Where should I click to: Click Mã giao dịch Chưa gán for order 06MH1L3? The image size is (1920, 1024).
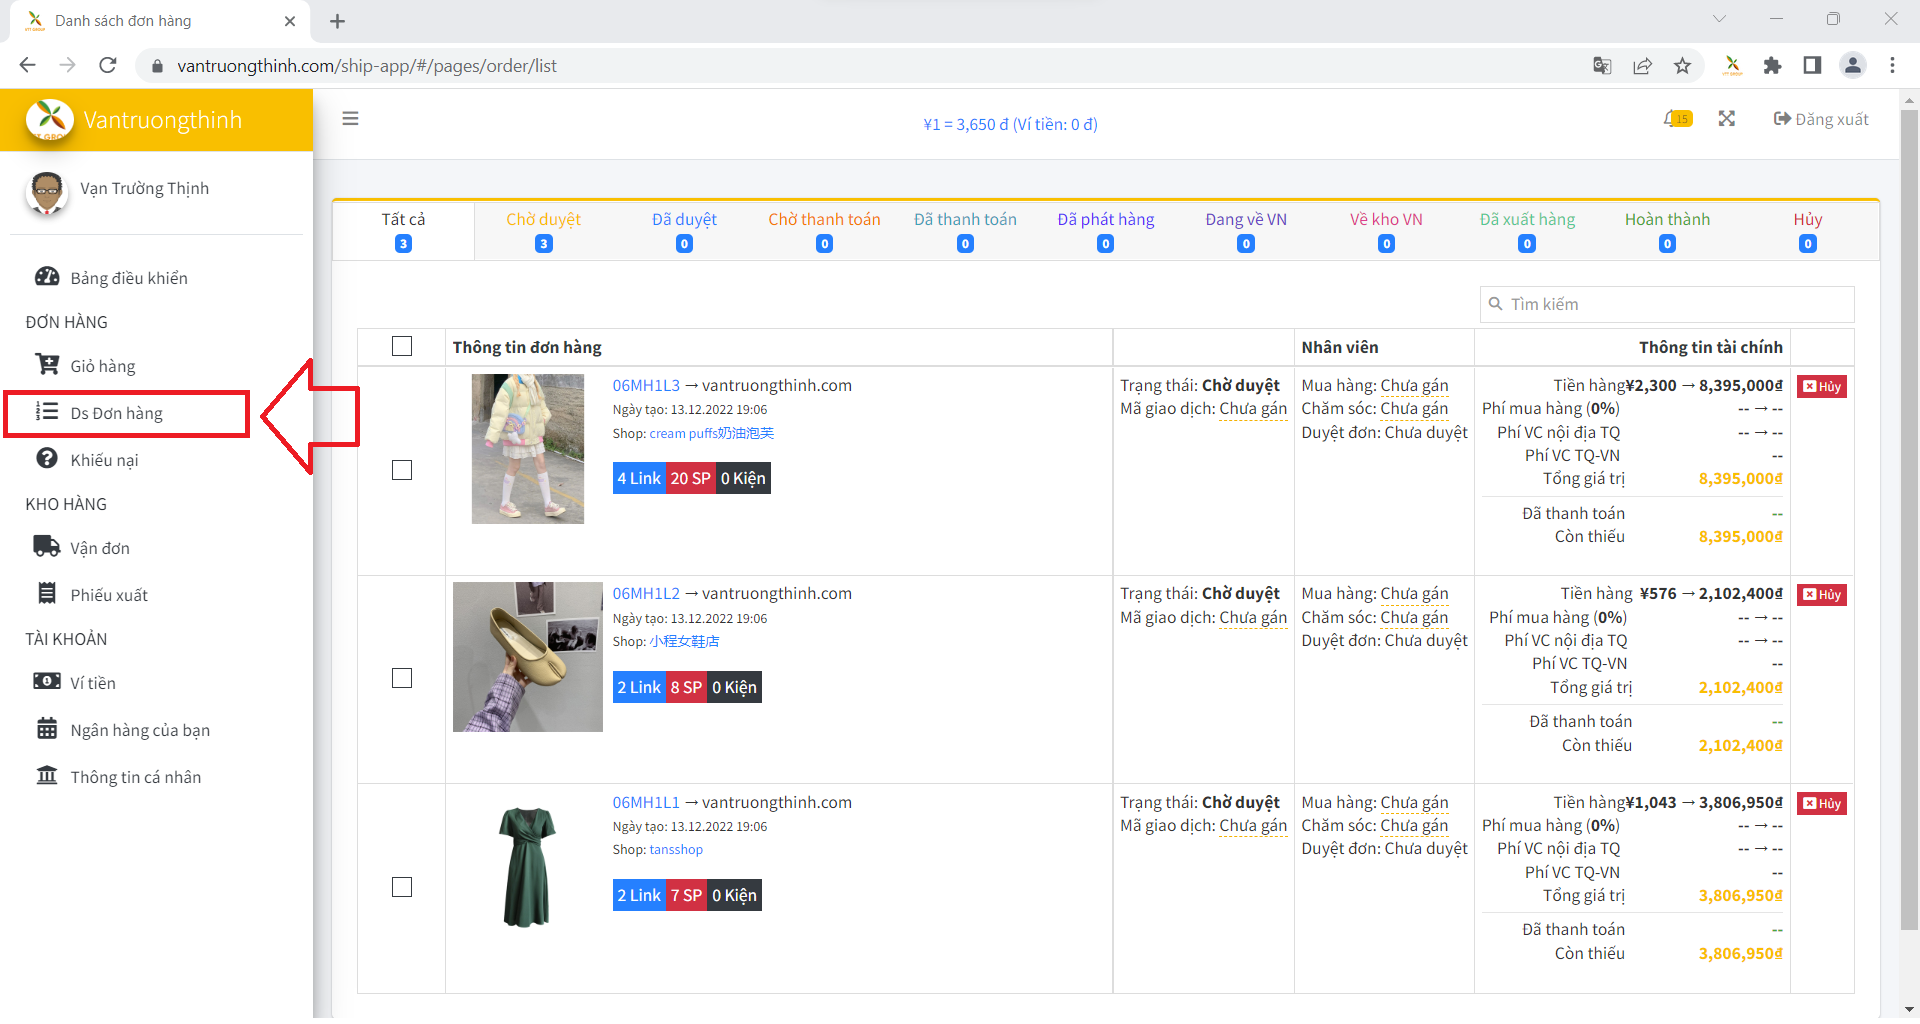click(x=1253, y=408)
